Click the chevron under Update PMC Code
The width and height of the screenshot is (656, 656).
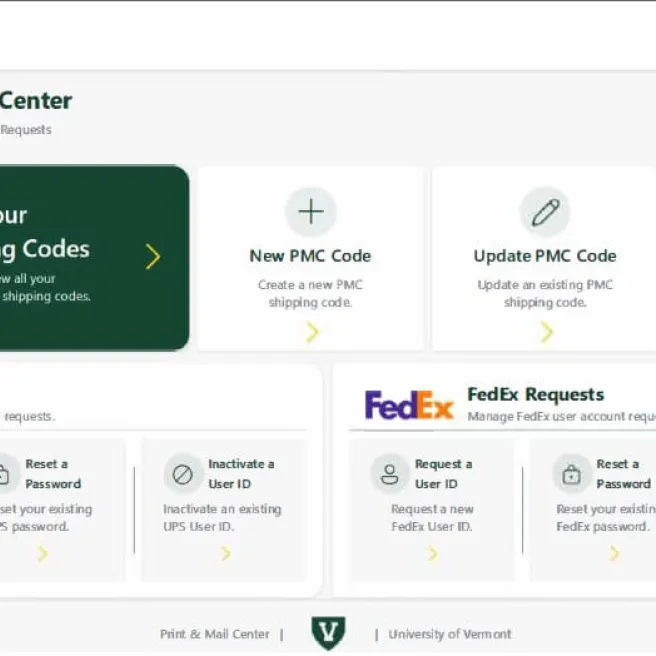[x=546, y=332]
